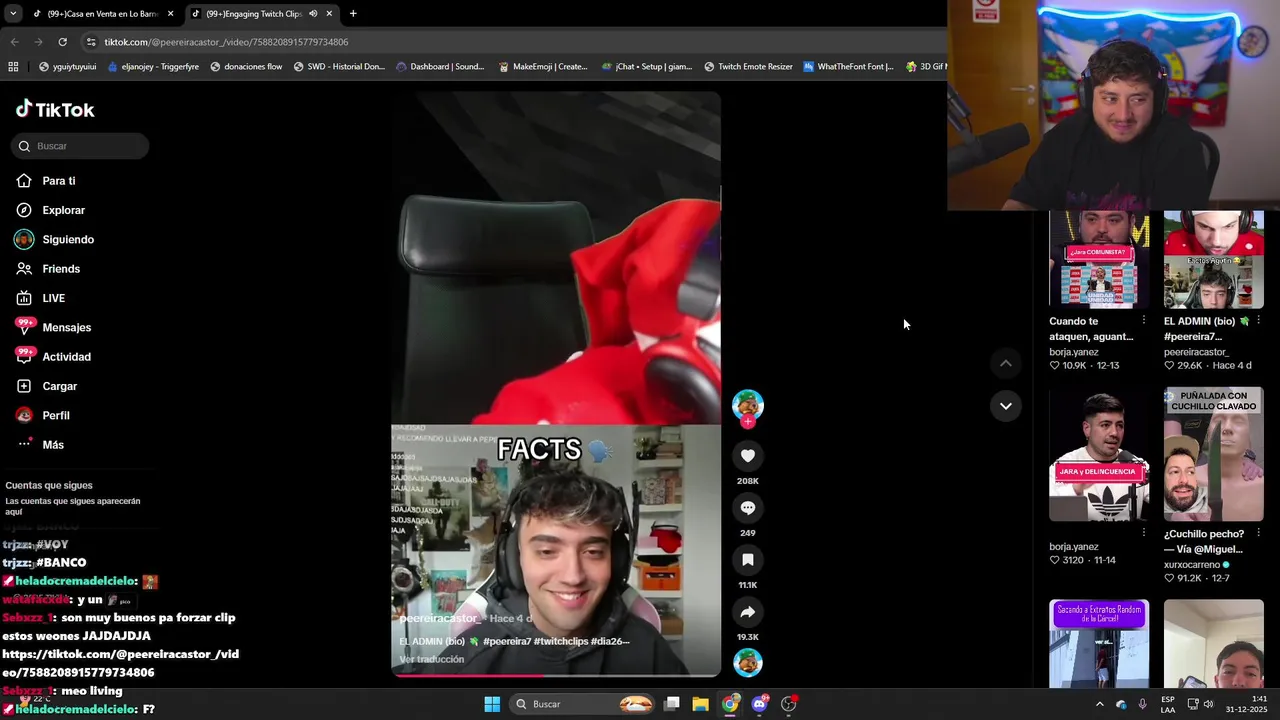Image resolution: width=1280 pixels, height=720 pixels.
Task: Open the borja.yanez 'Cuando te ataquen' thumbnail
Action: coord(1099,259)
